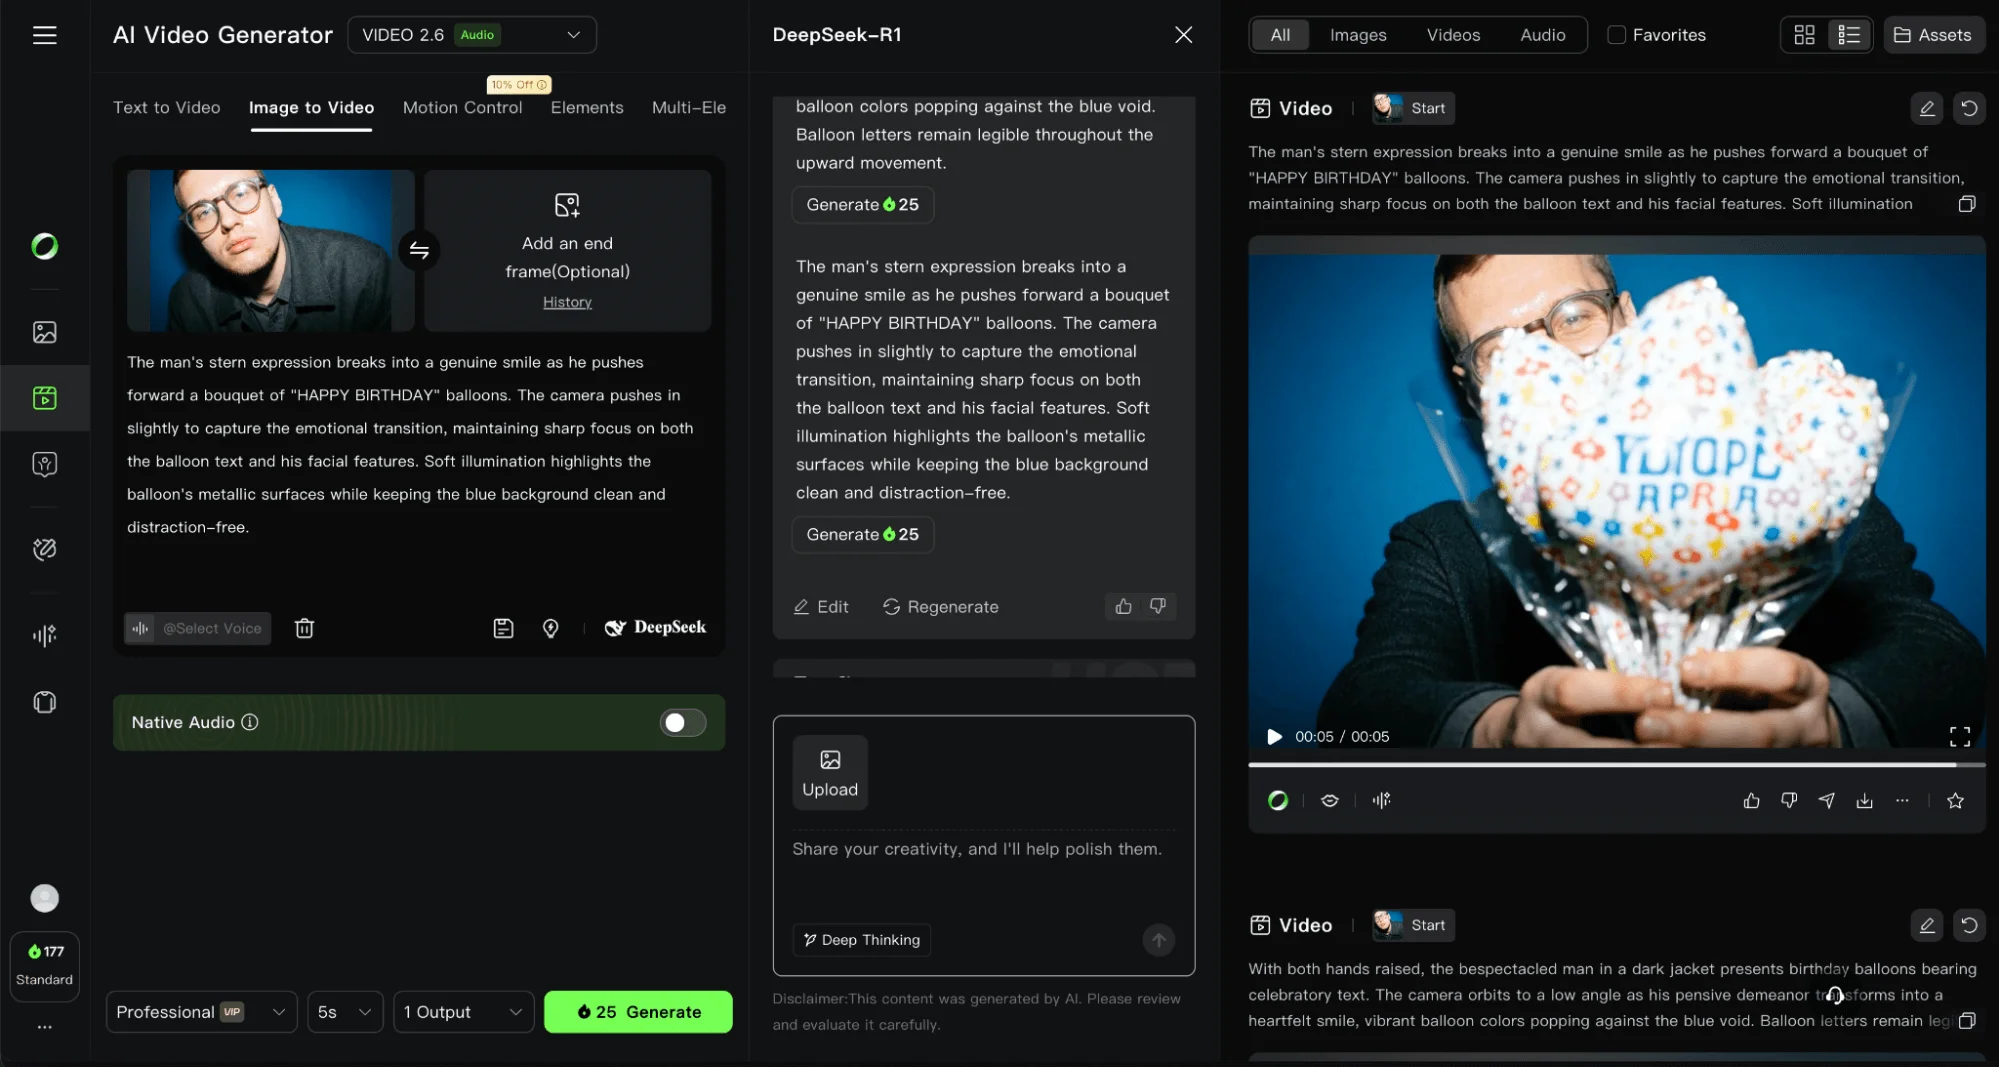Check the Favorites checkbox
Screen dimensions: 1999x1067
(1616, 35)
